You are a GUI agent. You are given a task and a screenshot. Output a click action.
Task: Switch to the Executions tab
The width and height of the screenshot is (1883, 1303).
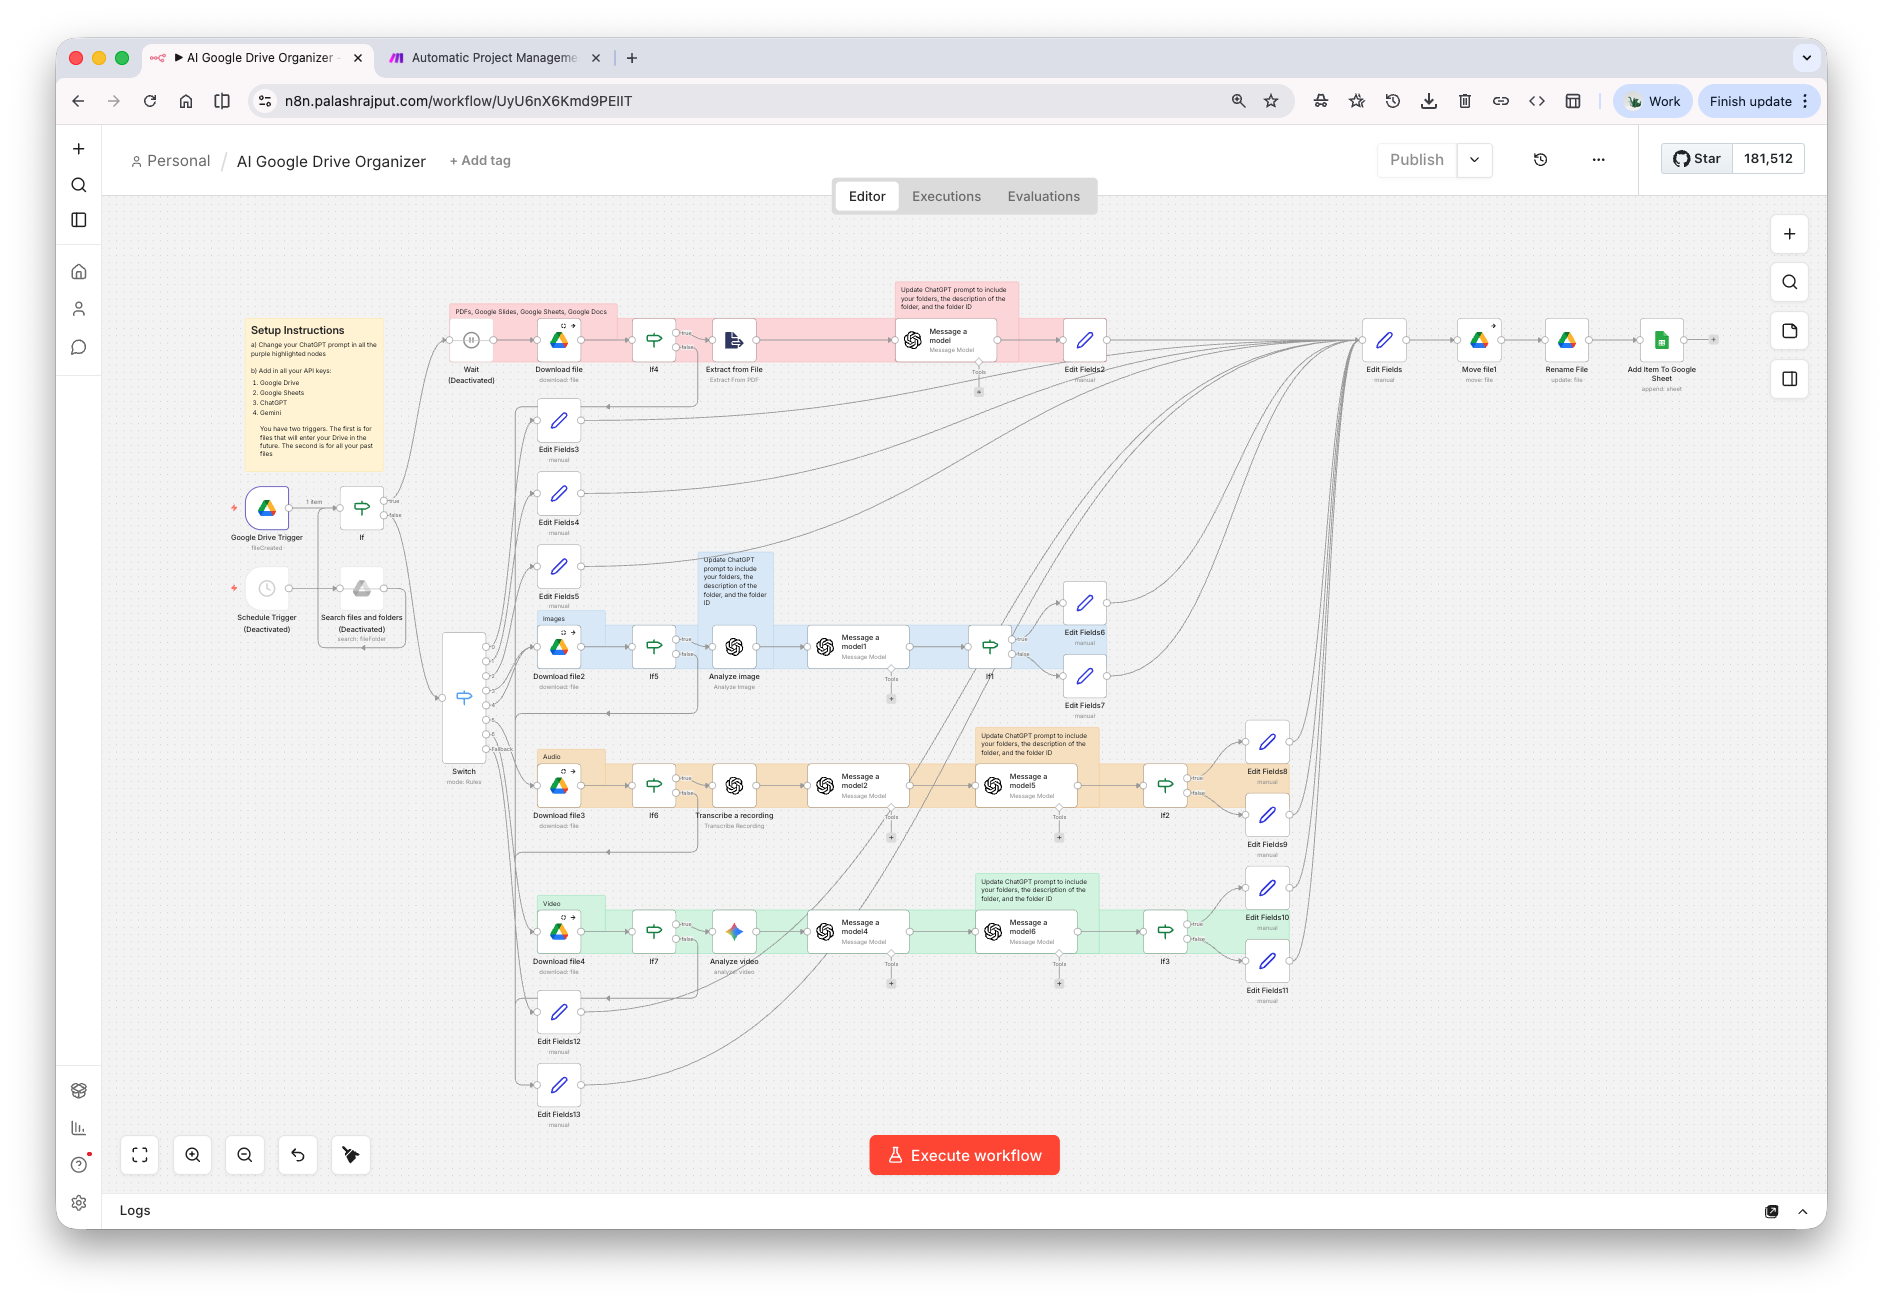point(945,196)
